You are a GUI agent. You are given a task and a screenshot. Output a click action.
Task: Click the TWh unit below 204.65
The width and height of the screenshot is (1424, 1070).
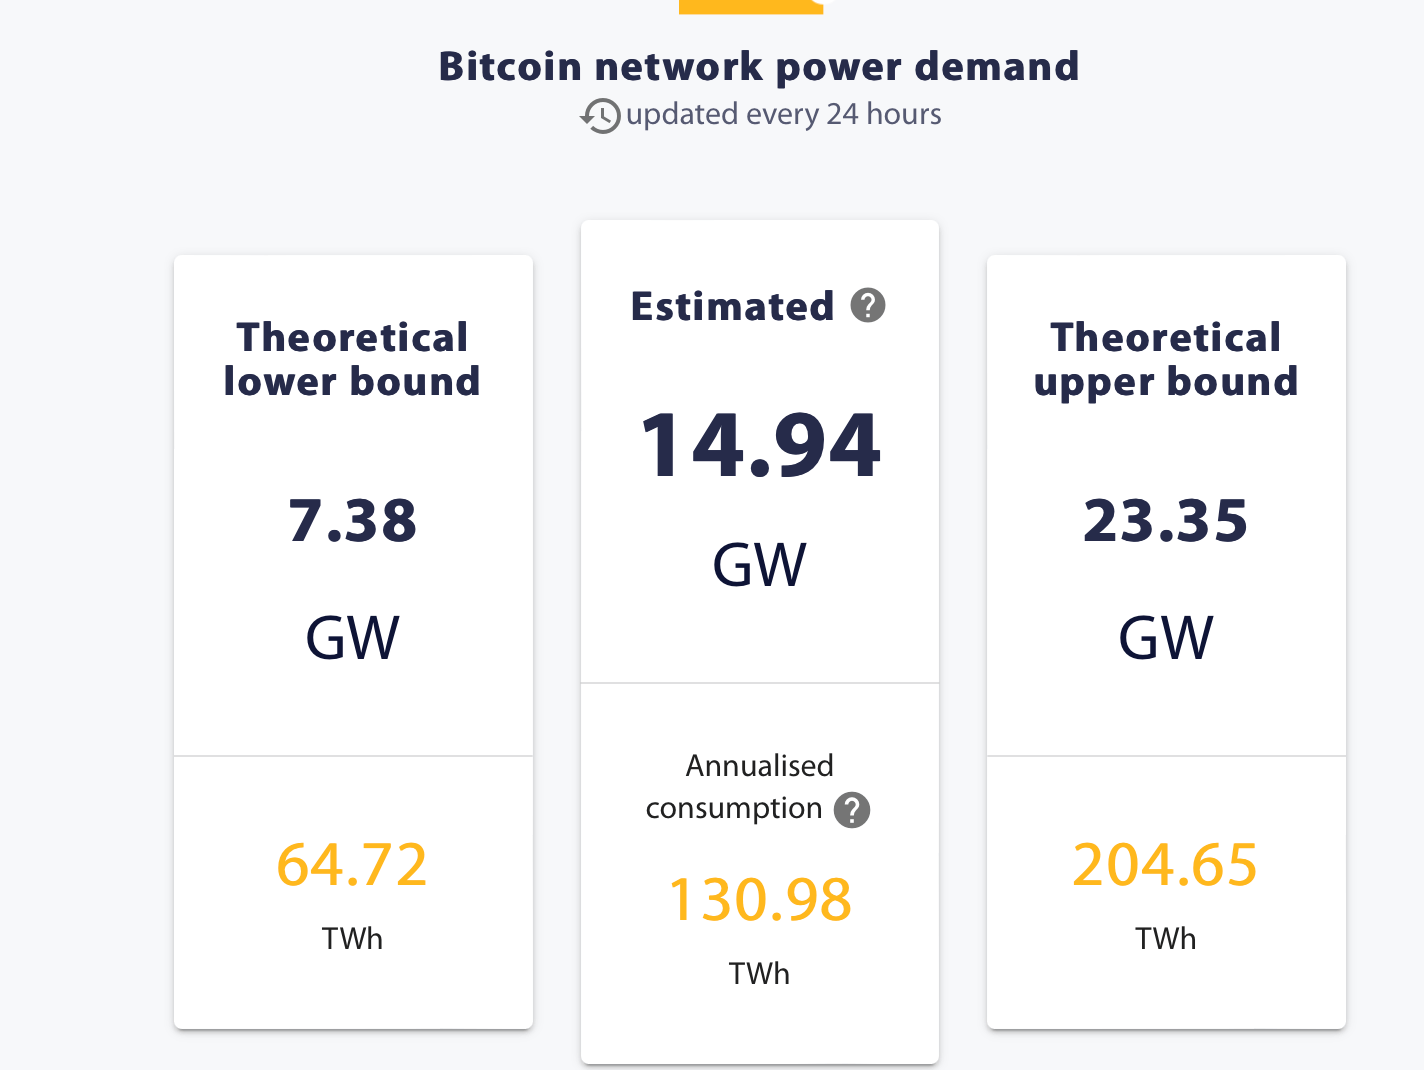point(1165,938)
